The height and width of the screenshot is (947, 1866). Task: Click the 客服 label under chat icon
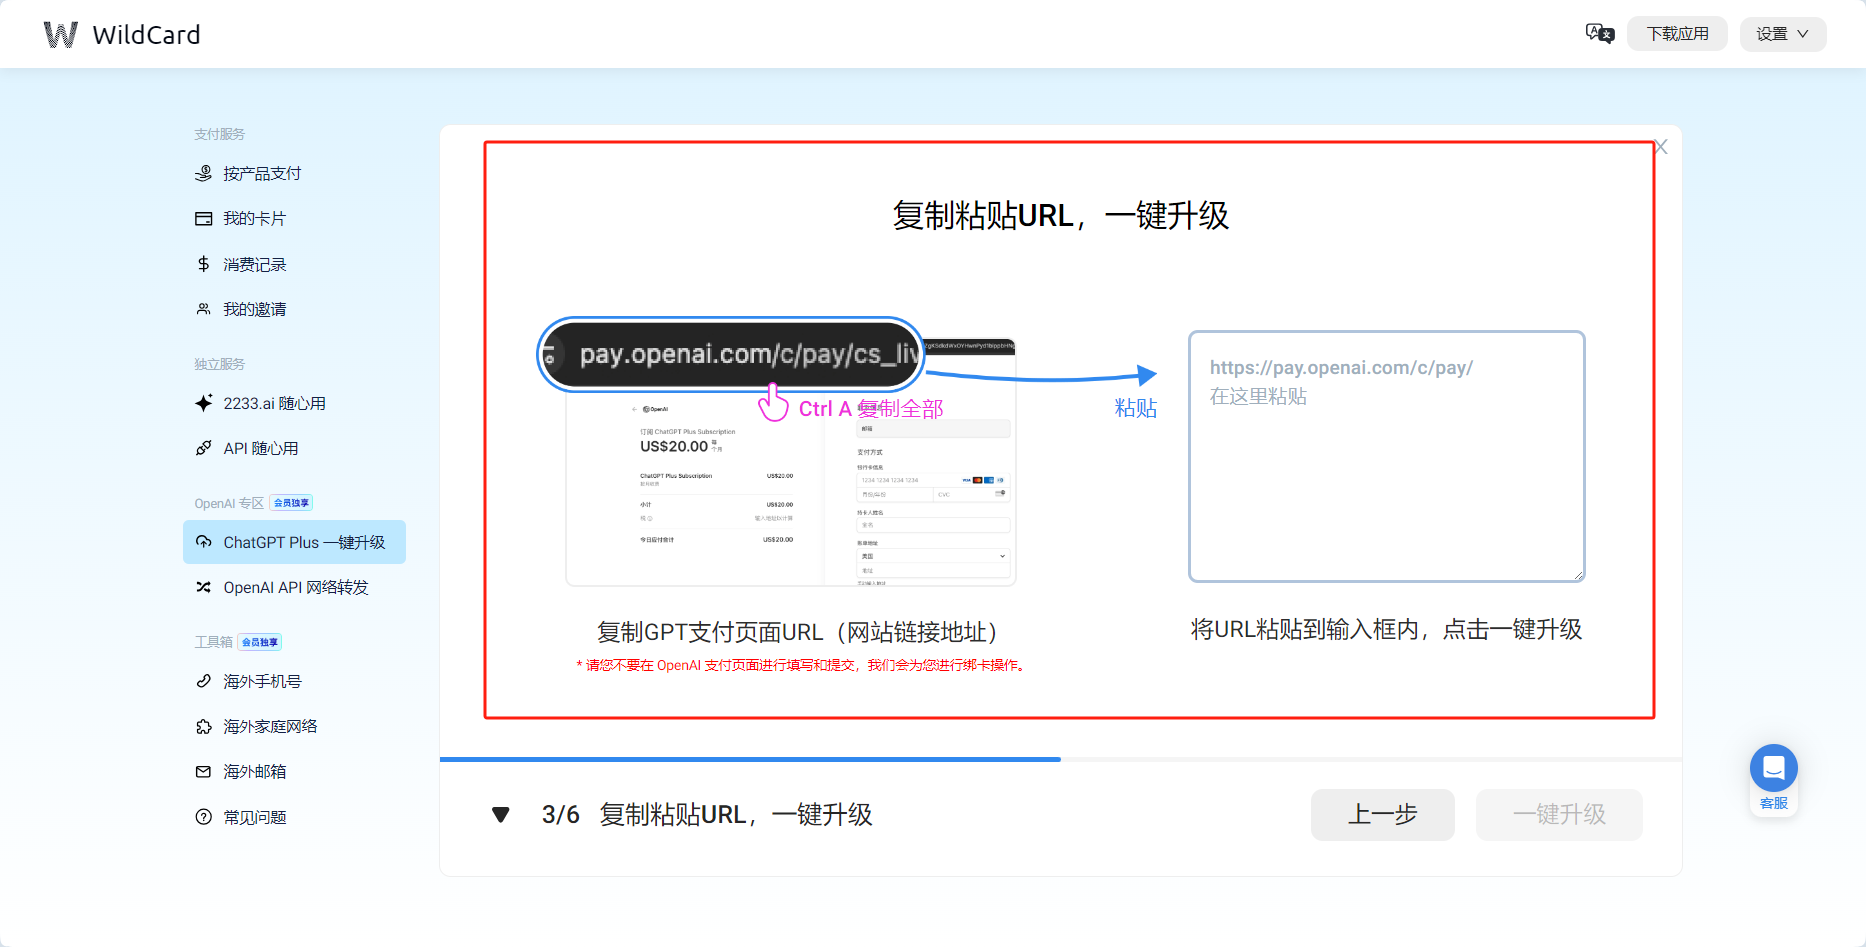pyautogui.click(x=1774, y=803)
